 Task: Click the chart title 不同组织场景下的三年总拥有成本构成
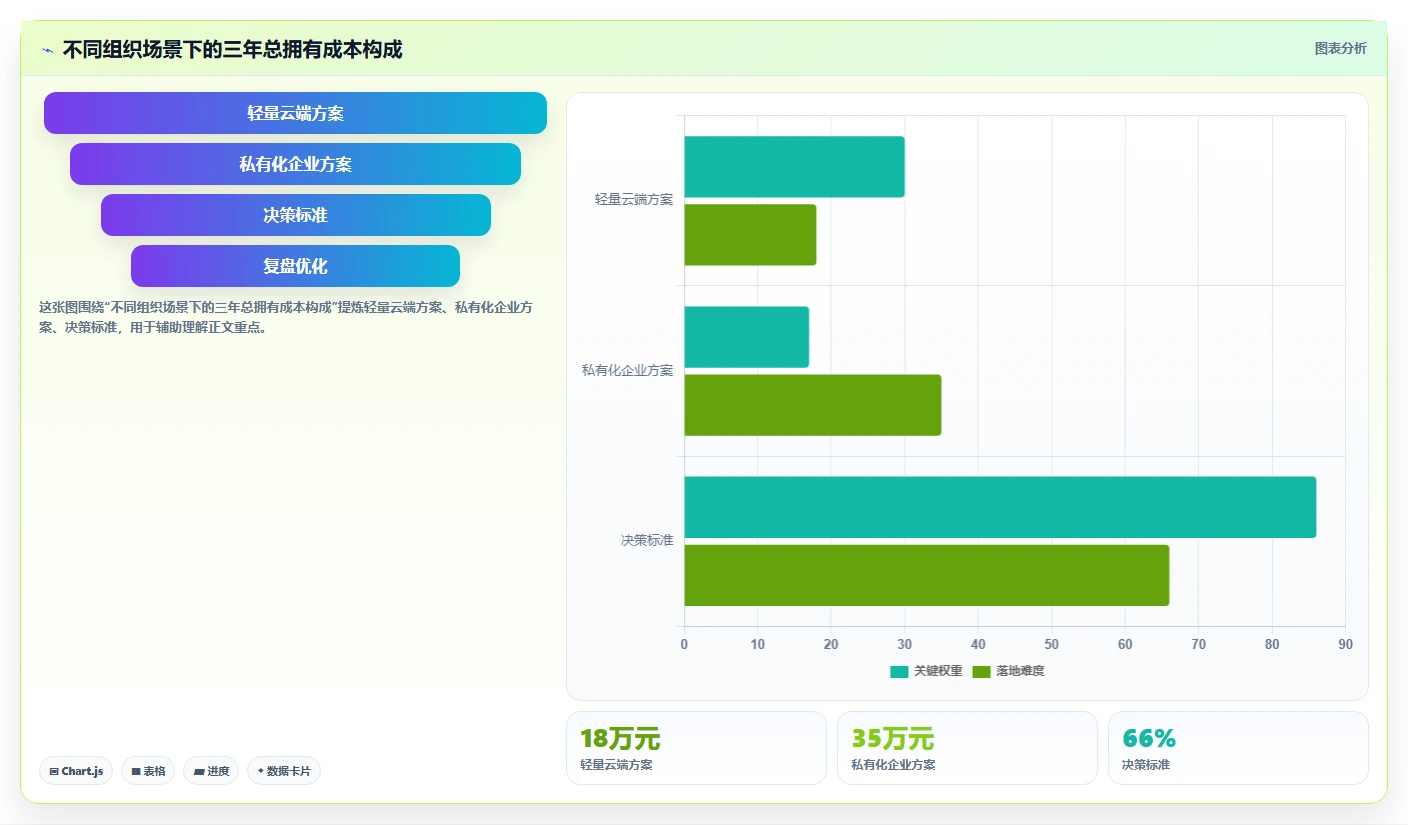(232, 49)
